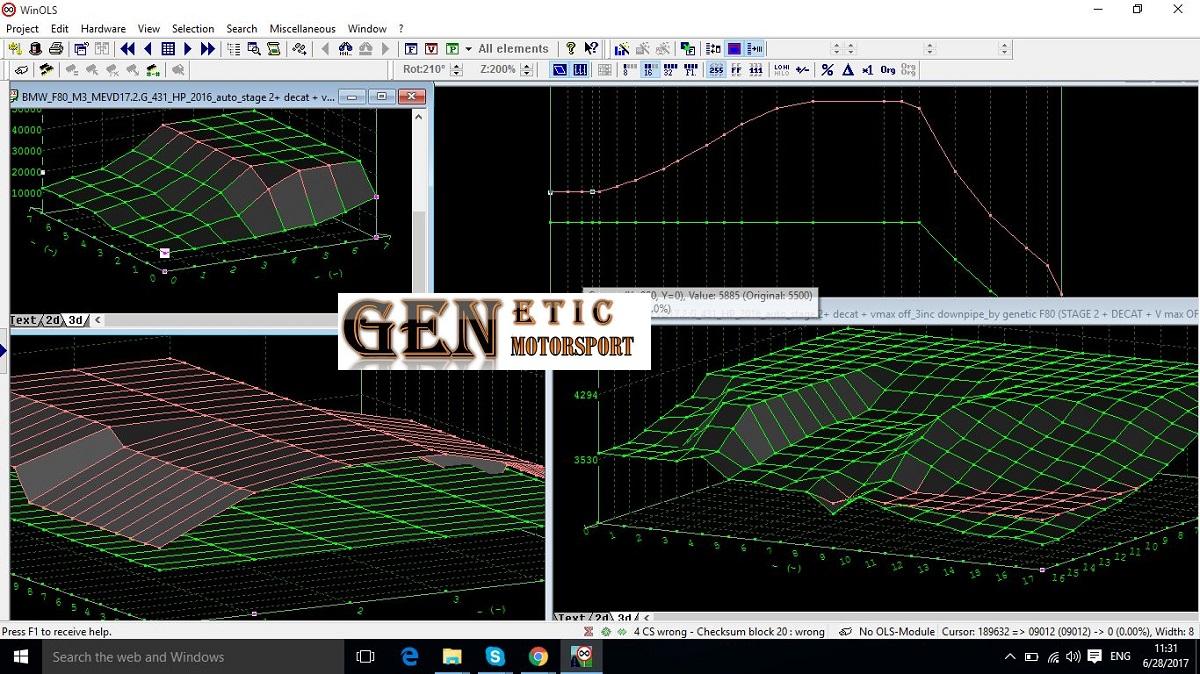The width and height of the screenshot is (1200, 674).
Task: Click the print icon in the toolbar
Action: coord(57,49)
